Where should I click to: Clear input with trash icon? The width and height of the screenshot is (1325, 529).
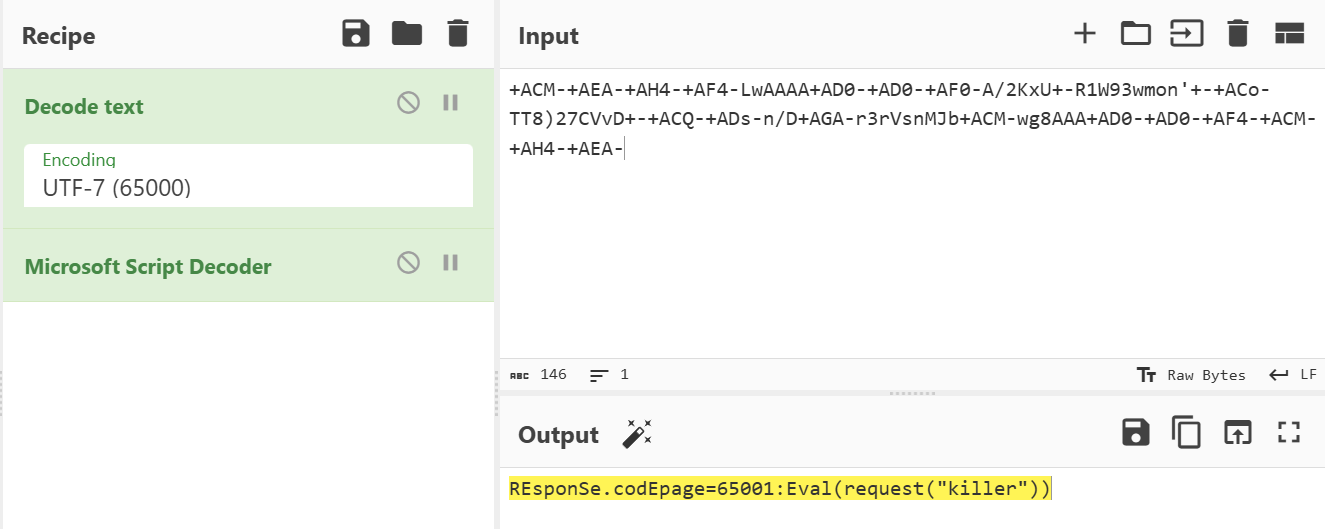(x=1238, y=34)
